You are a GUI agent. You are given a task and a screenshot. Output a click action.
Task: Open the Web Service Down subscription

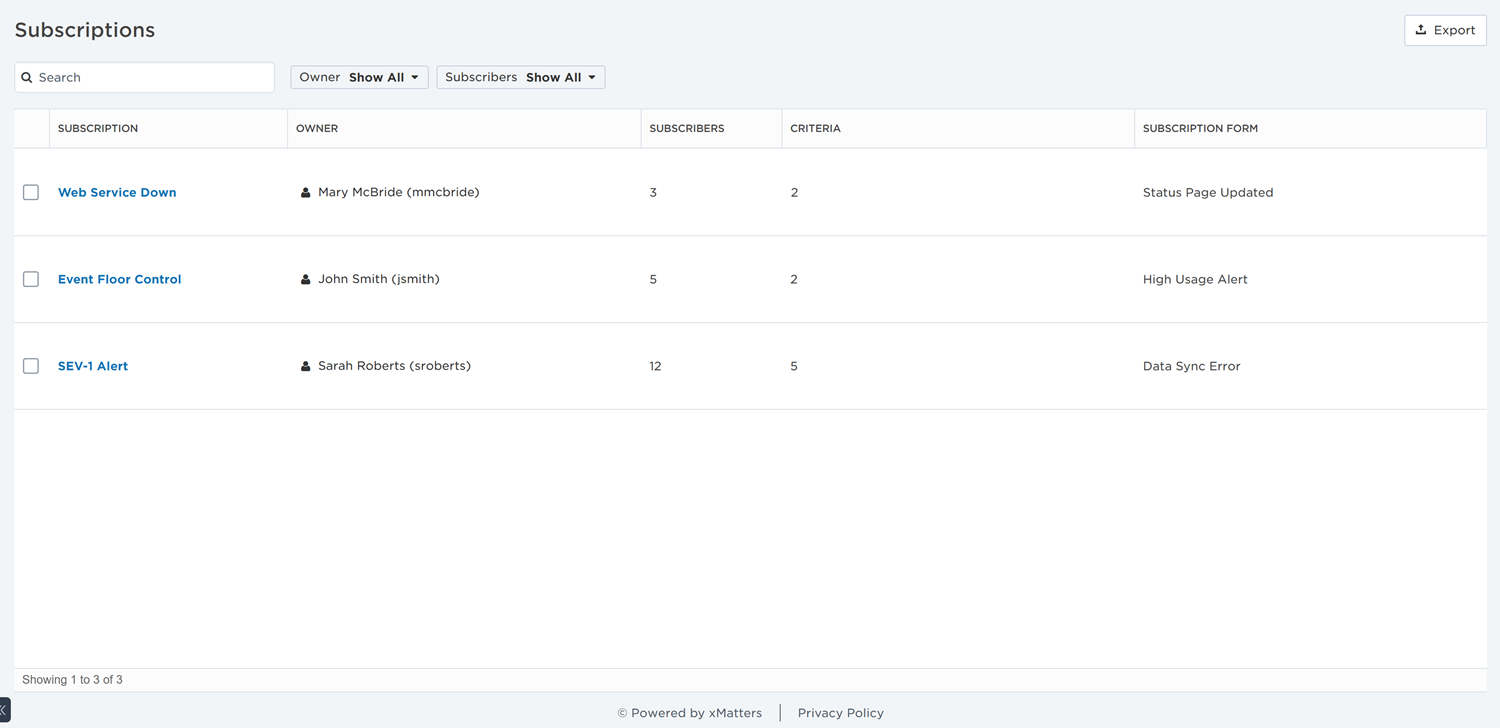point(117,192)
